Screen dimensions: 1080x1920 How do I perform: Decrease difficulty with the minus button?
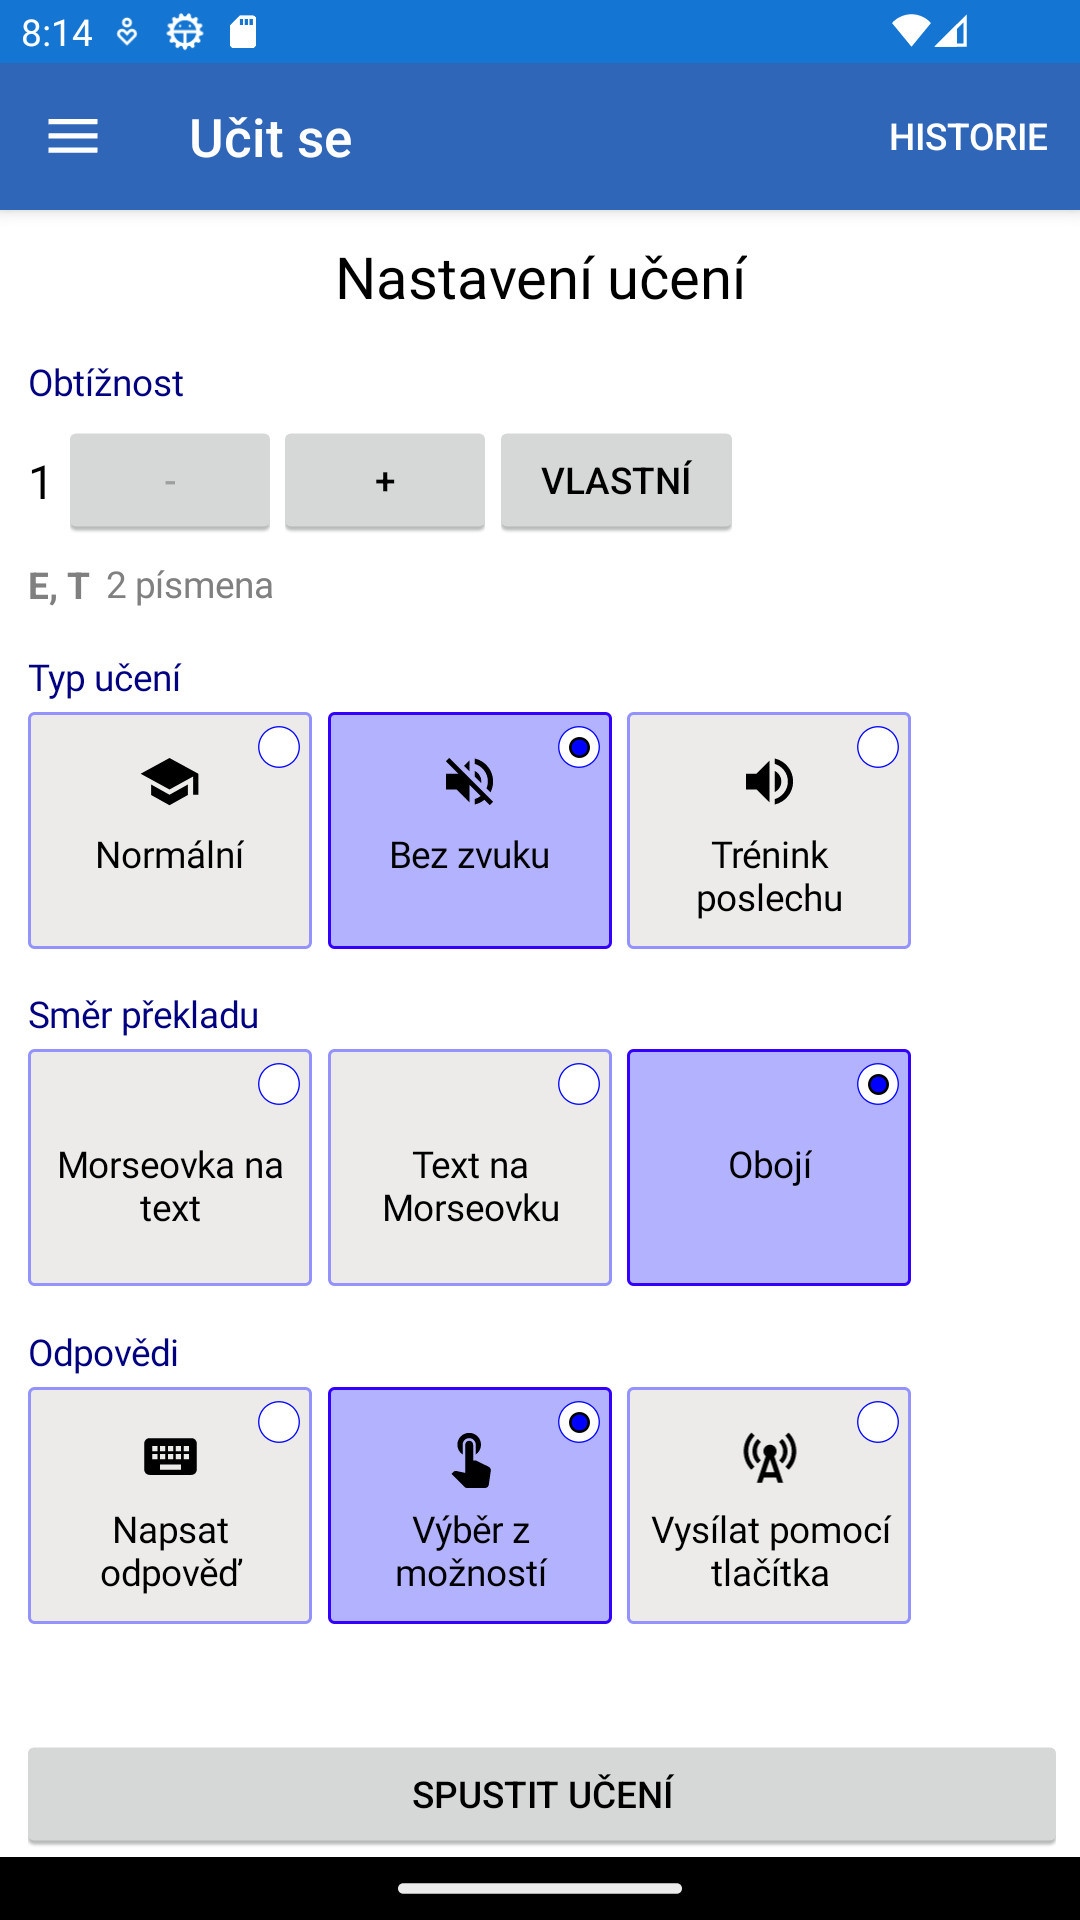click(x=168, y=481)
